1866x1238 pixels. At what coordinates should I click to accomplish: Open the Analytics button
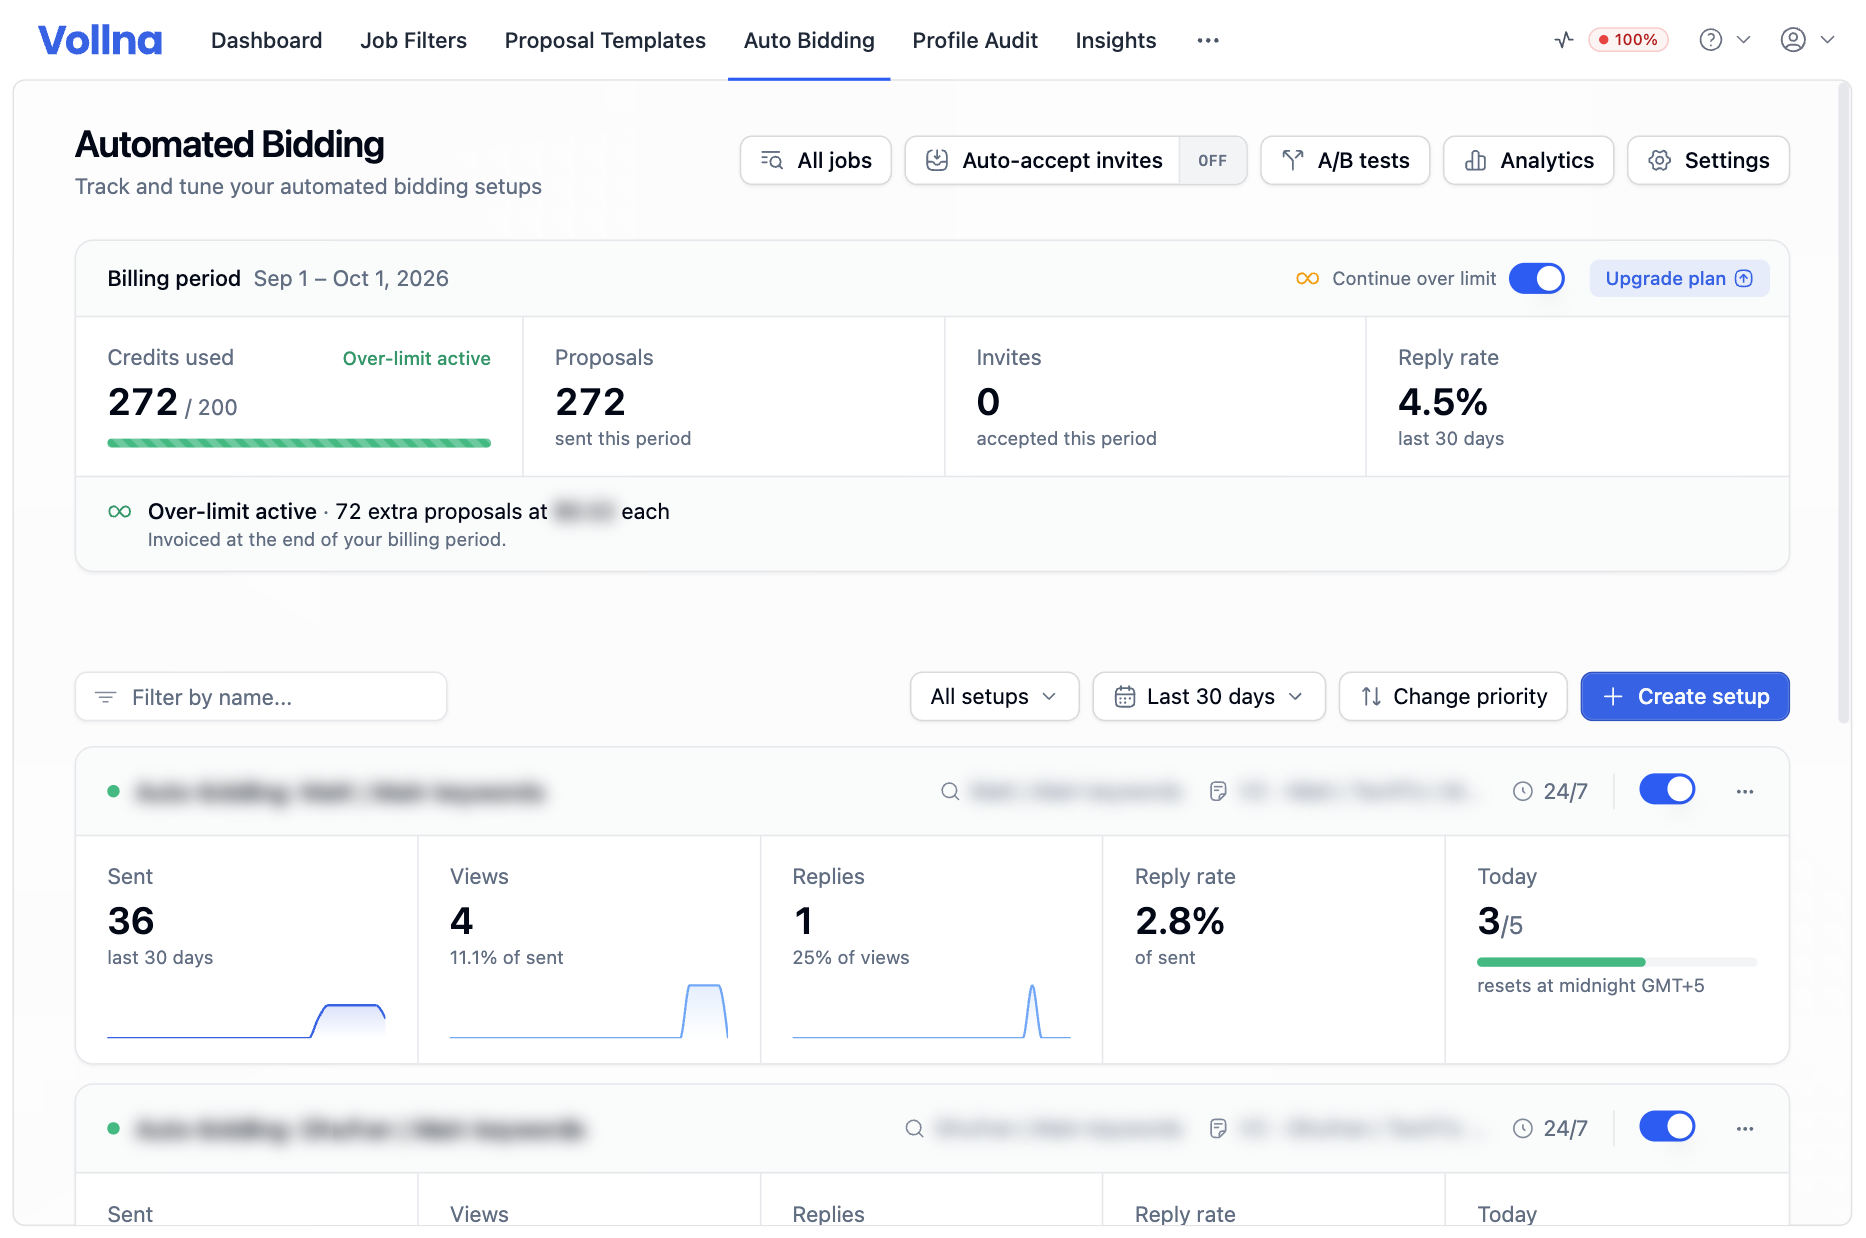coord(1528,161)
